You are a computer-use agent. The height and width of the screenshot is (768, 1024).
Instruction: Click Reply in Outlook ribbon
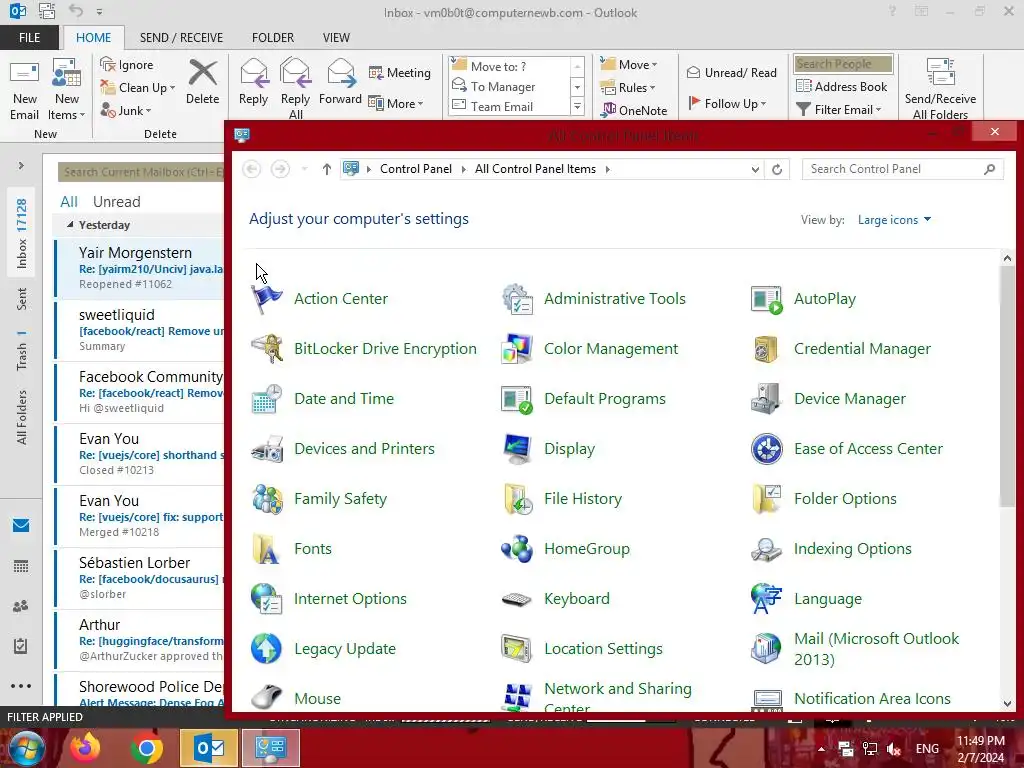[x=253, y=82]
